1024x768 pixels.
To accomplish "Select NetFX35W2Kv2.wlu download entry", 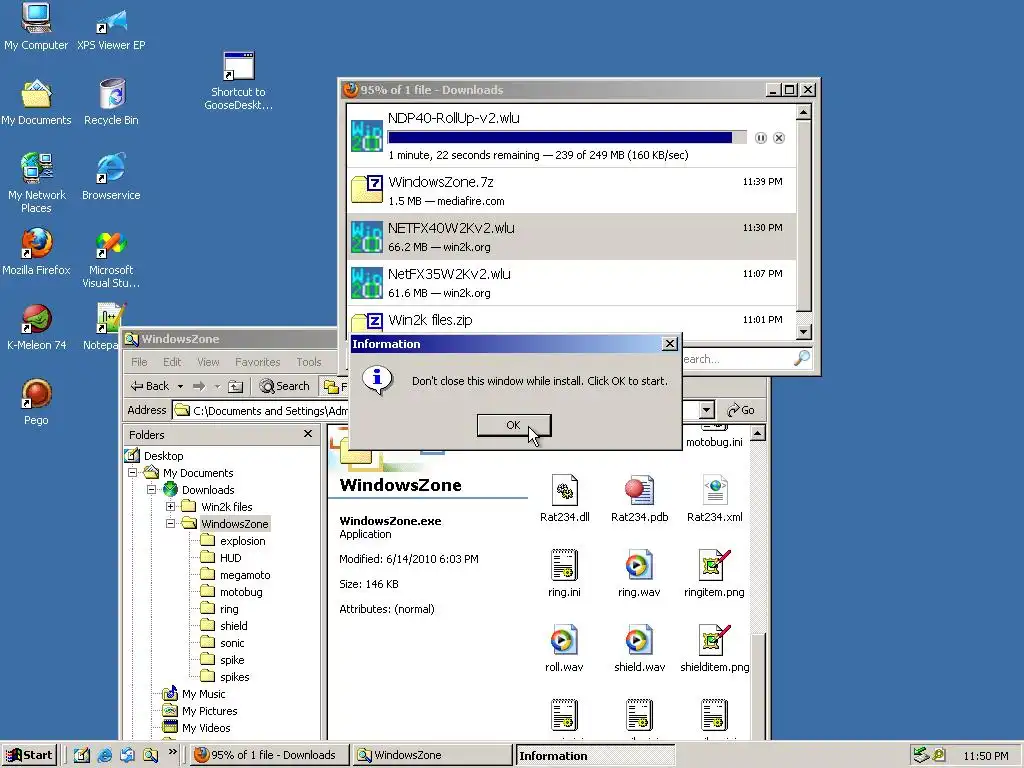I will [571, 282].
